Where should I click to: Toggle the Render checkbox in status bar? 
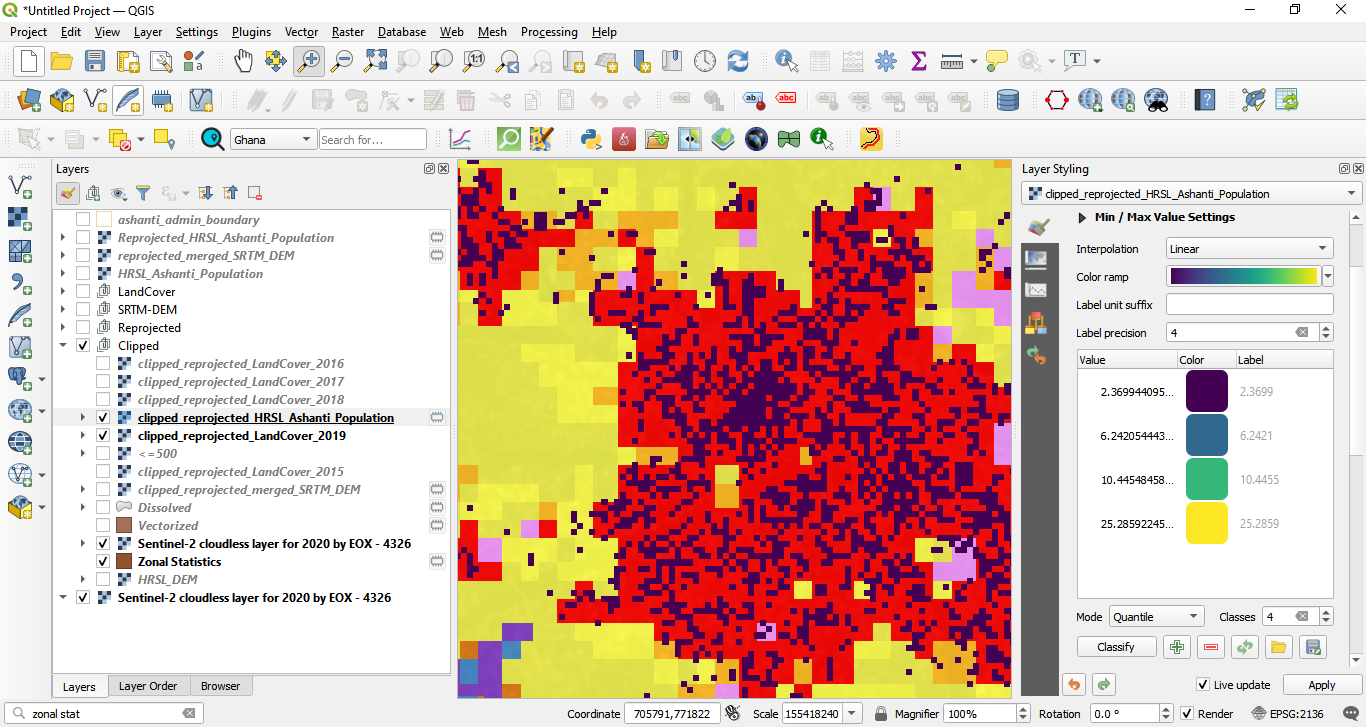(1187, 714)
